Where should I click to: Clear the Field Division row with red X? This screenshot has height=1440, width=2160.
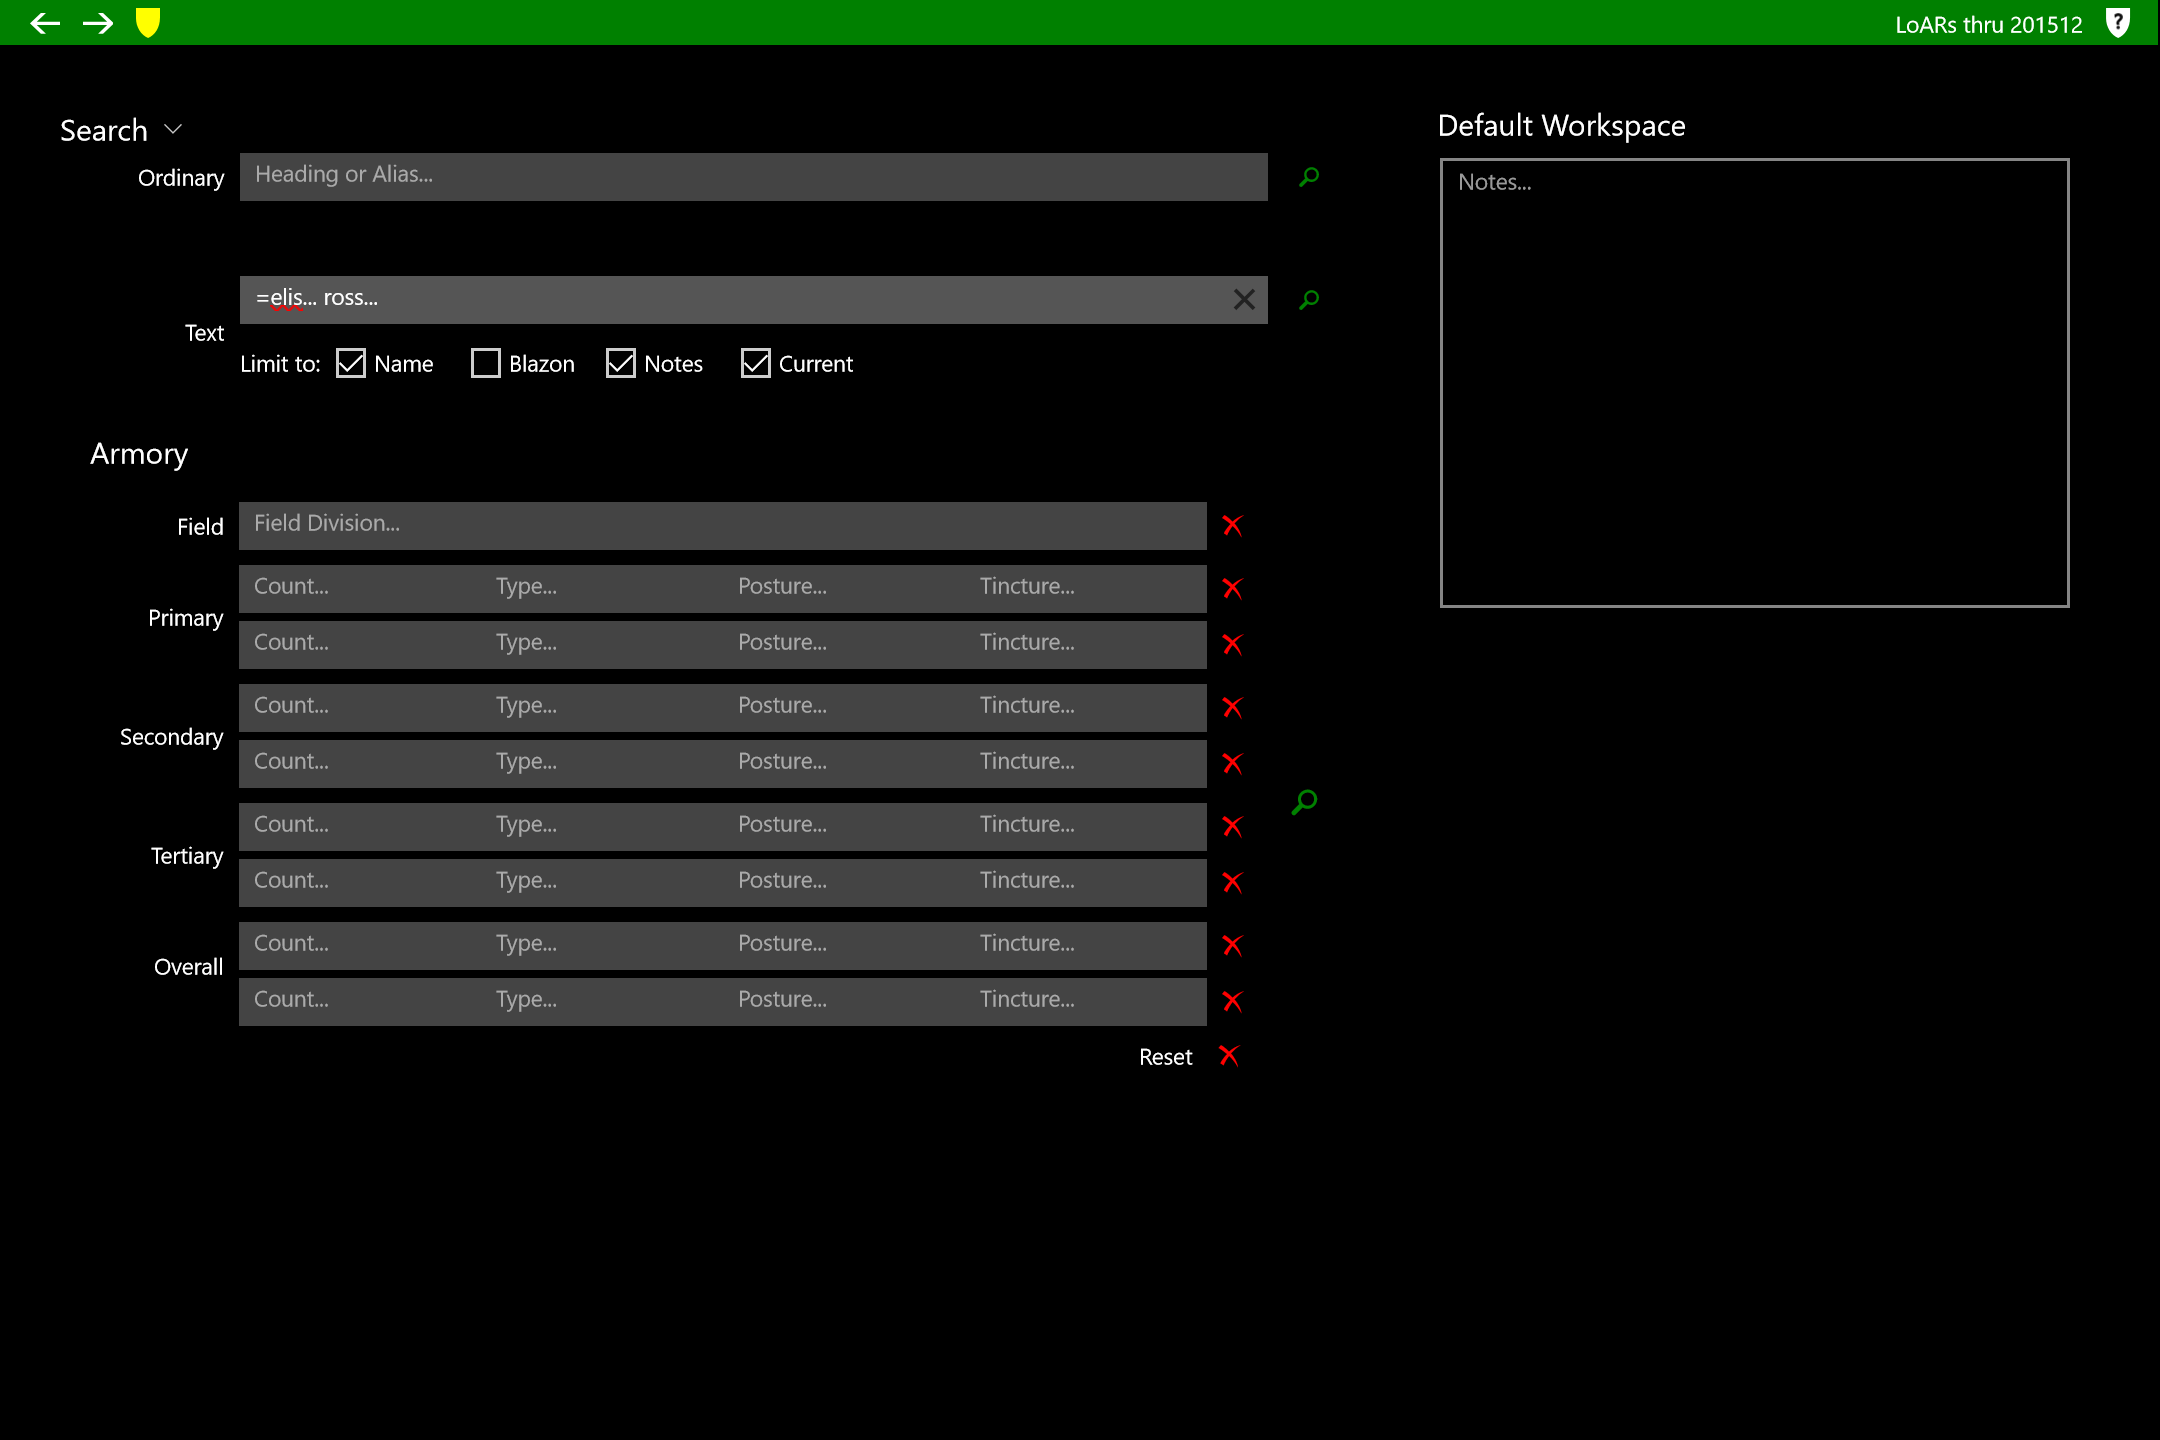point(1232,526)
